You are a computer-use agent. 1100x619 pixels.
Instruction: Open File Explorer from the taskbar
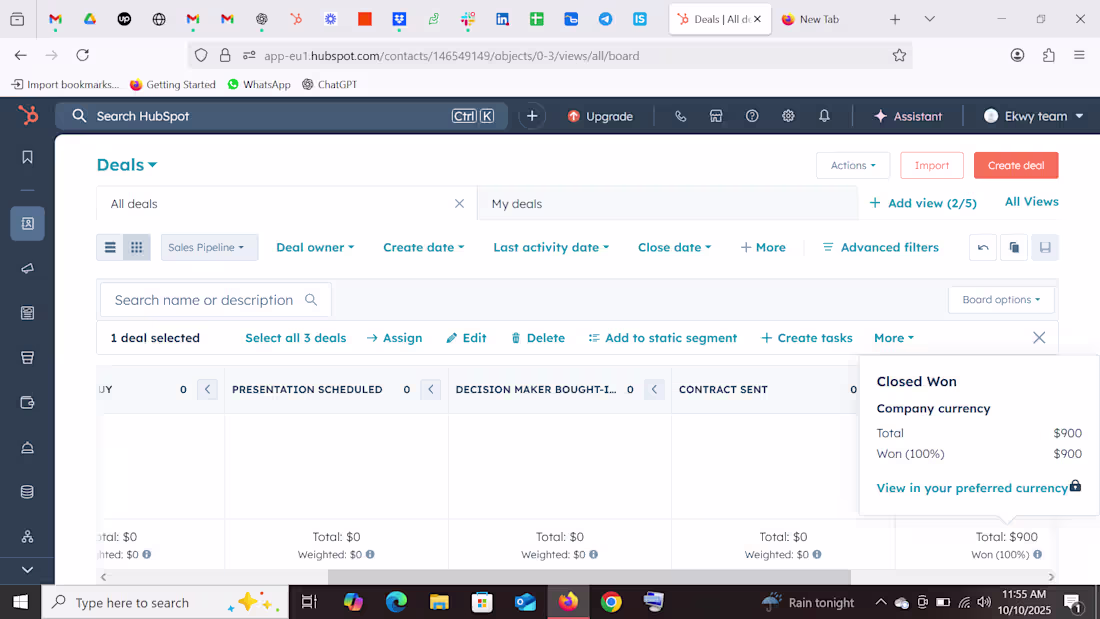pos(439,602)
